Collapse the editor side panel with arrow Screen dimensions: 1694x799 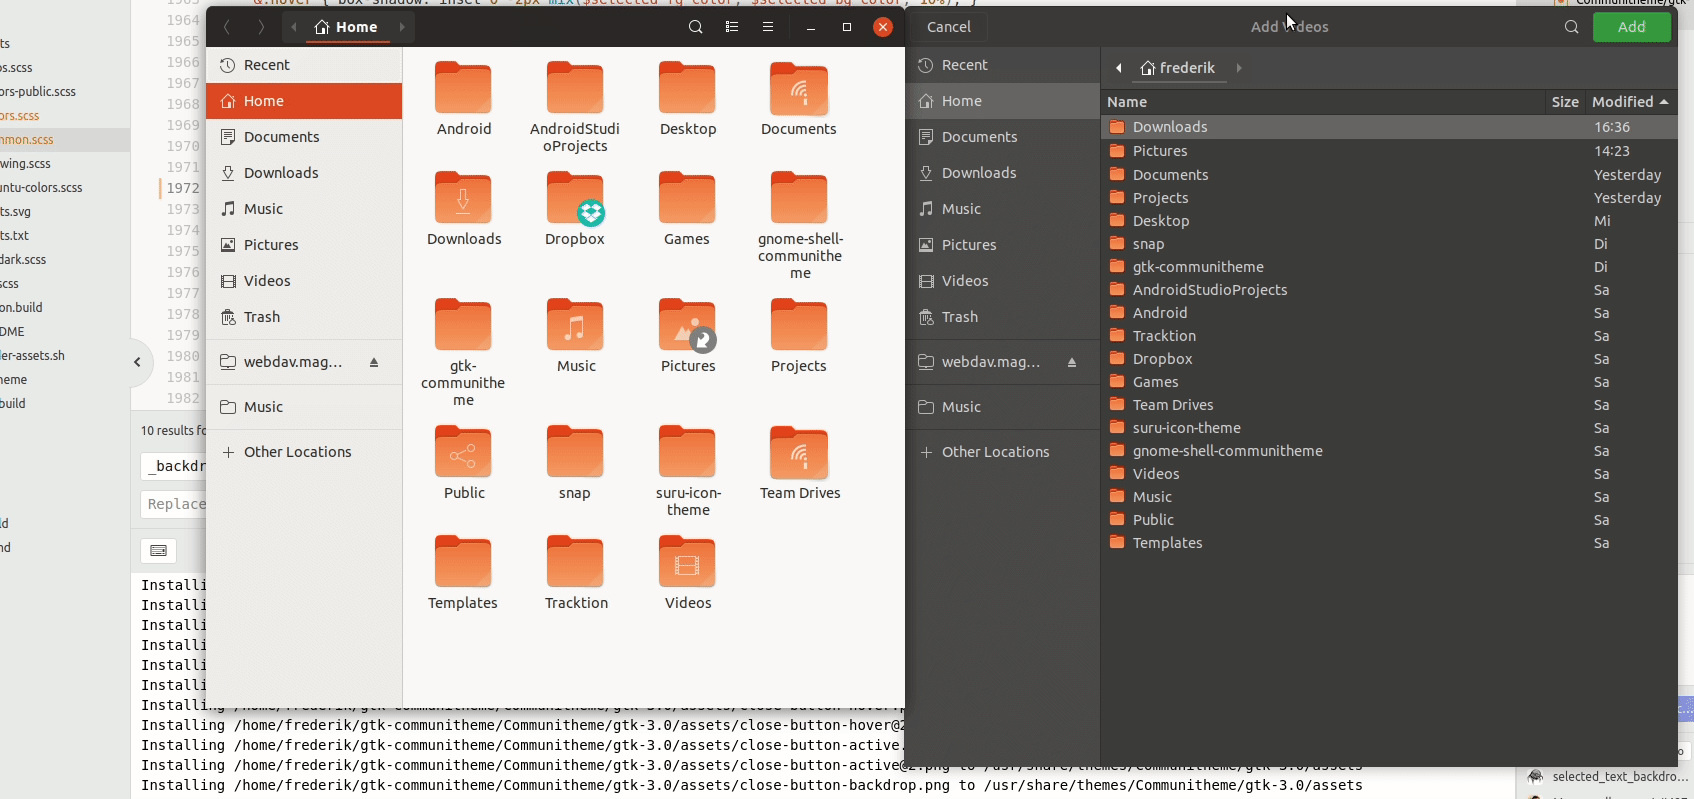pos(137,362)
